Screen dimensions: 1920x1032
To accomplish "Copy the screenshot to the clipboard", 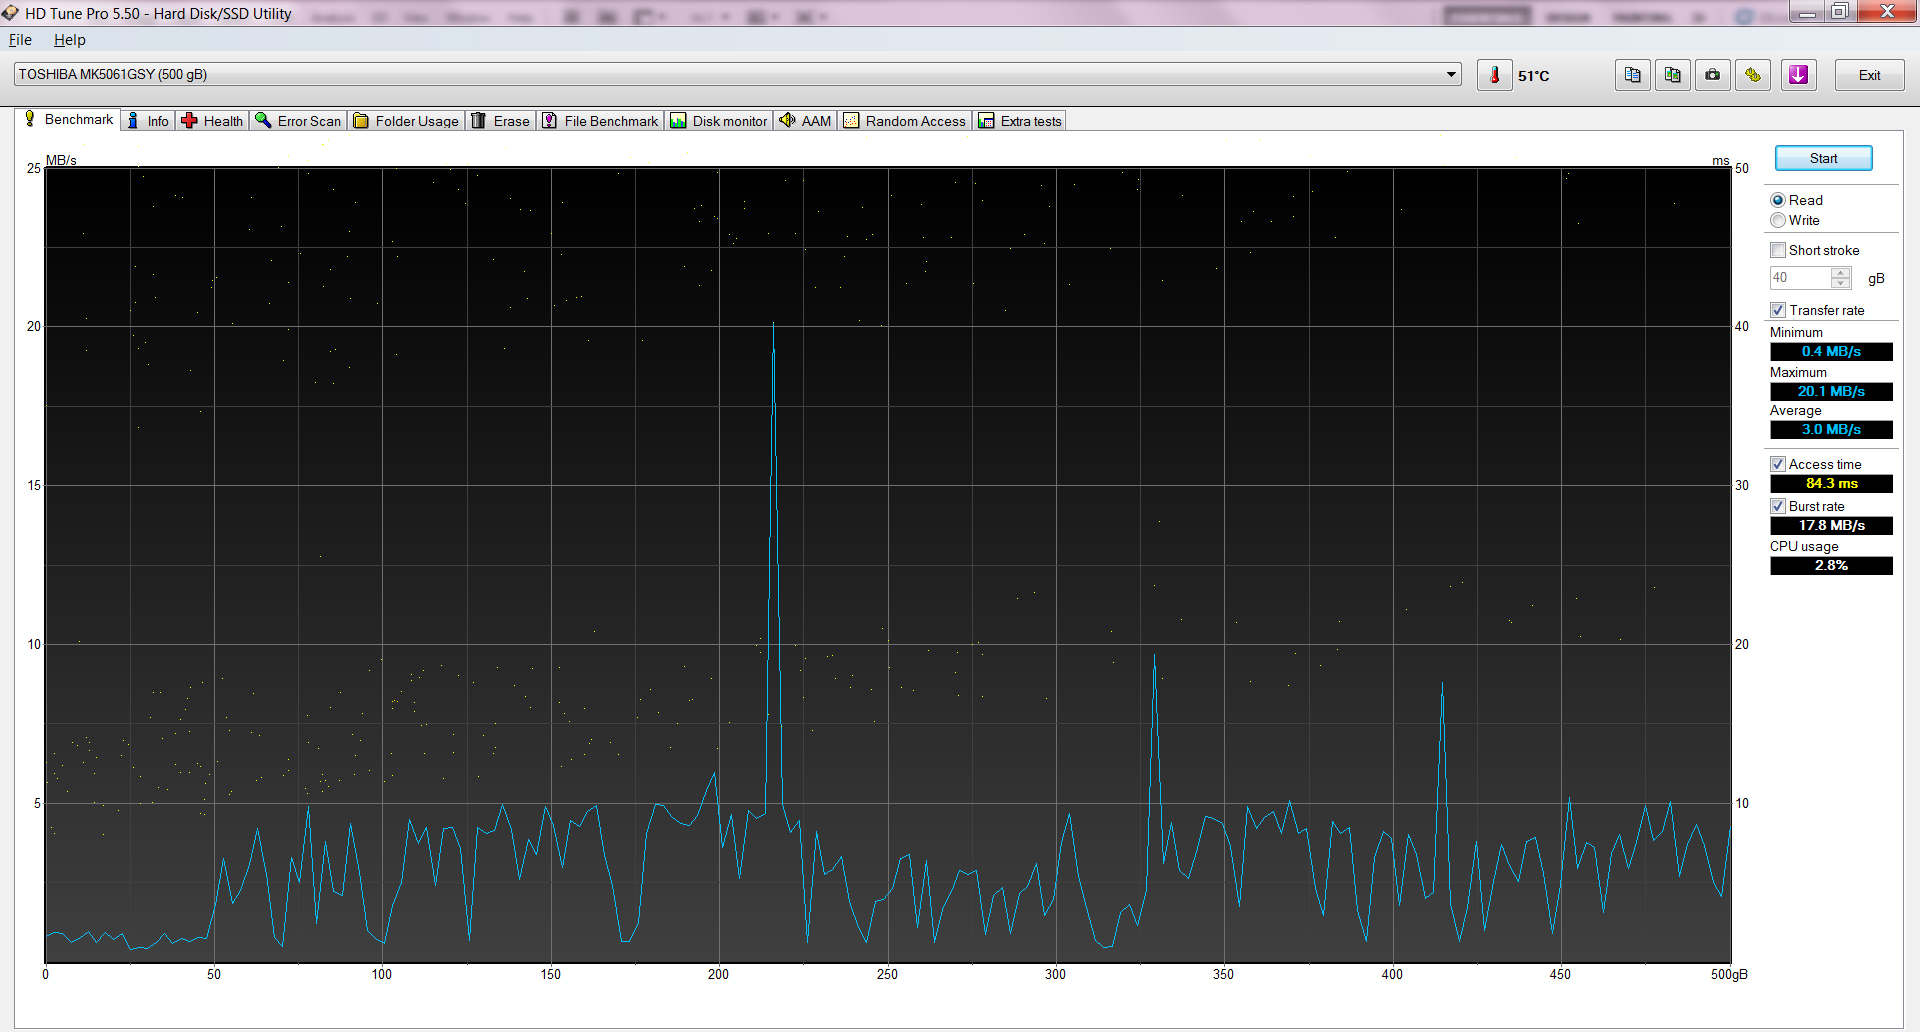I will [1673, 75].
